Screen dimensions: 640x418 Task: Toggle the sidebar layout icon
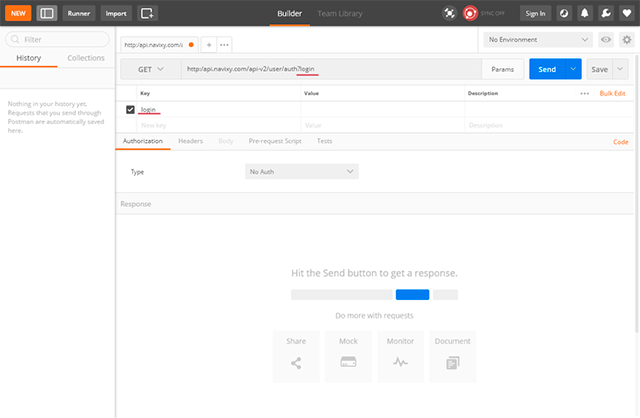click(x=47, y=13)
